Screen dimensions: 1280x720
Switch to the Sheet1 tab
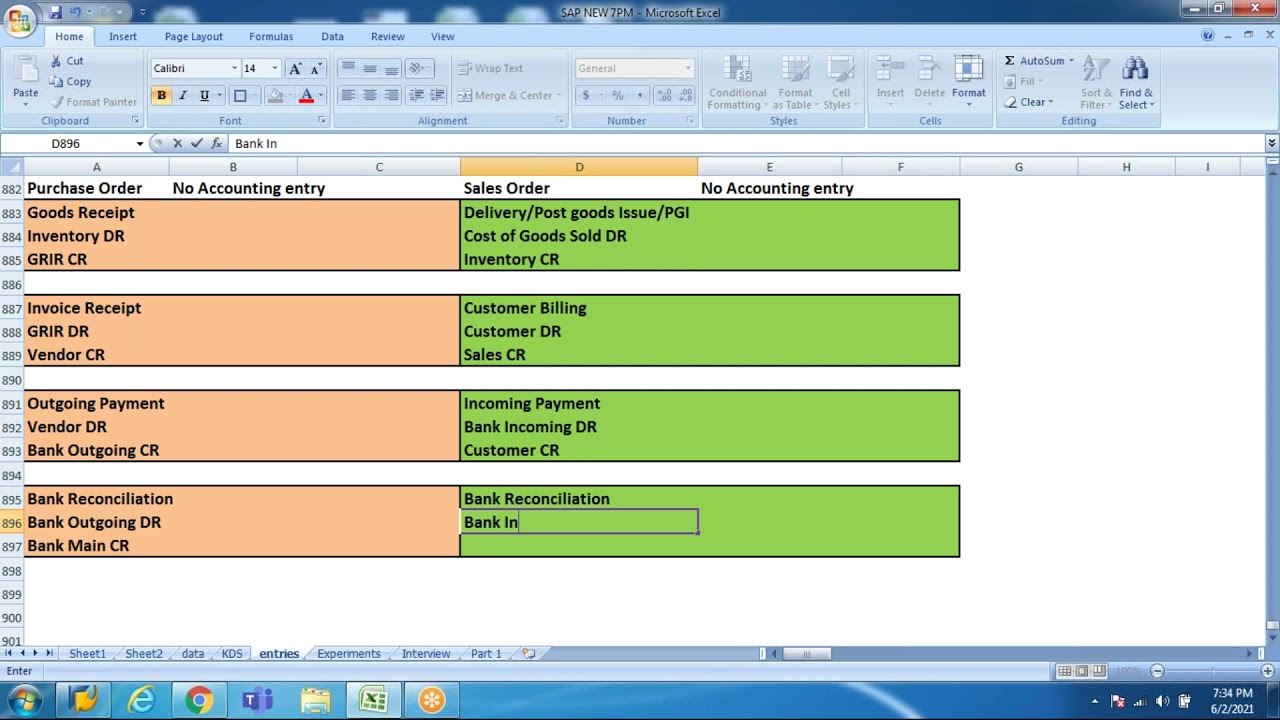[x=87, y=653]
